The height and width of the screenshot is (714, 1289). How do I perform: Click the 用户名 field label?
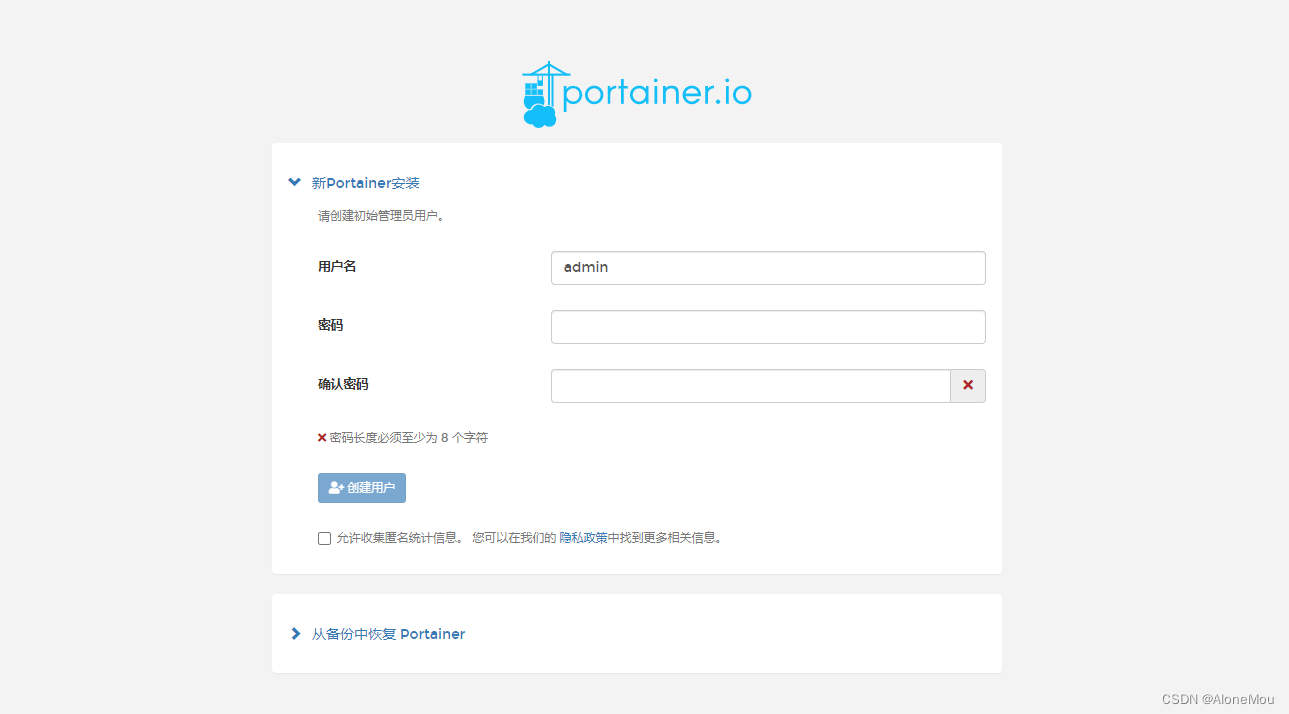[337, 267]
